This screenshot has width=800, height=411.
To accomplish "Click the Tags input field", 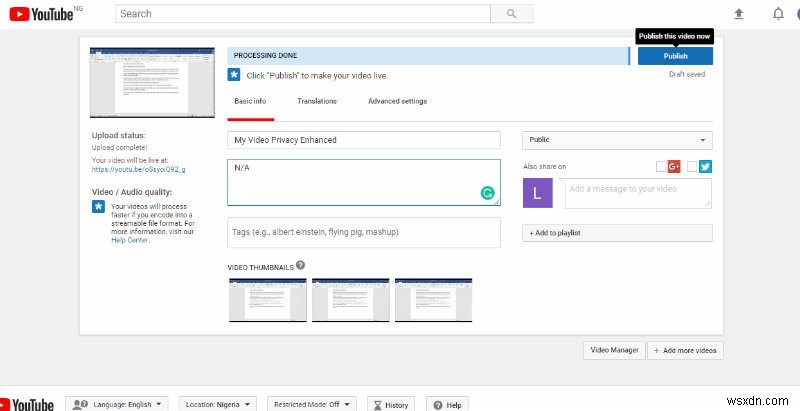I will pyautogui.click(x=364, y=233).
